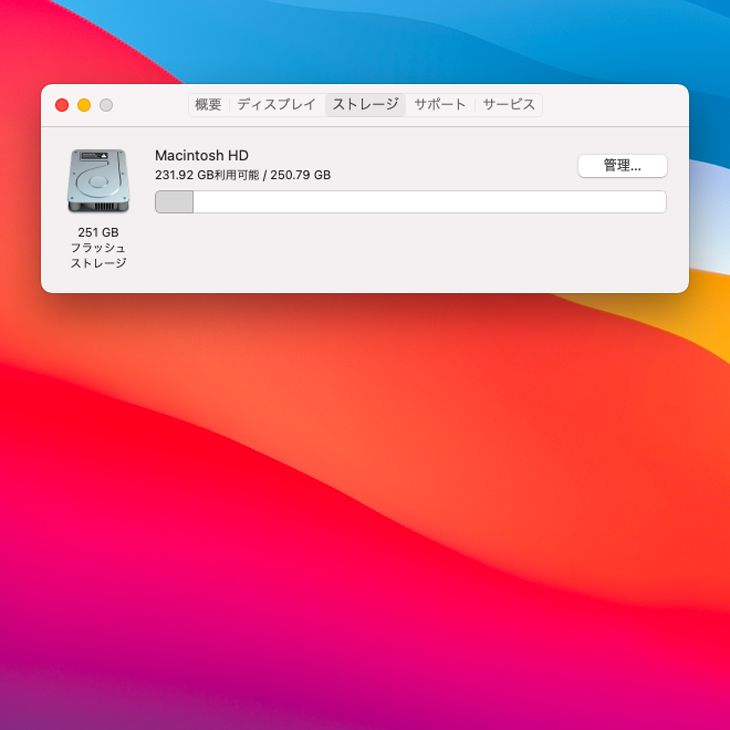Select the Macintosh HD volume name
This screenshot has height=730, width=730.
[202, 155]
